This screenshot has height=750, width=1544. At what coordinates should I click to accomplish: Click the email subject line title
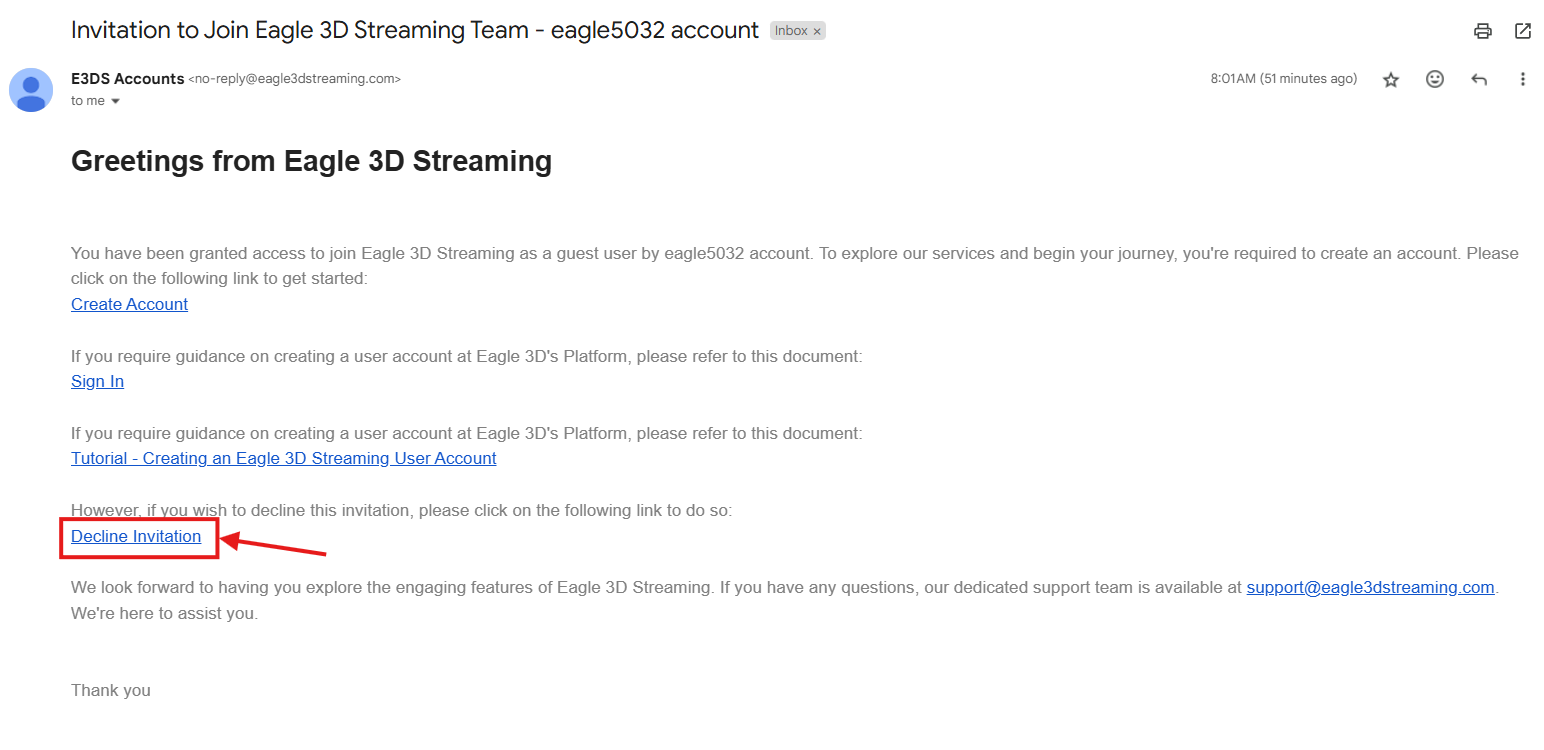(x=414, y=30)
